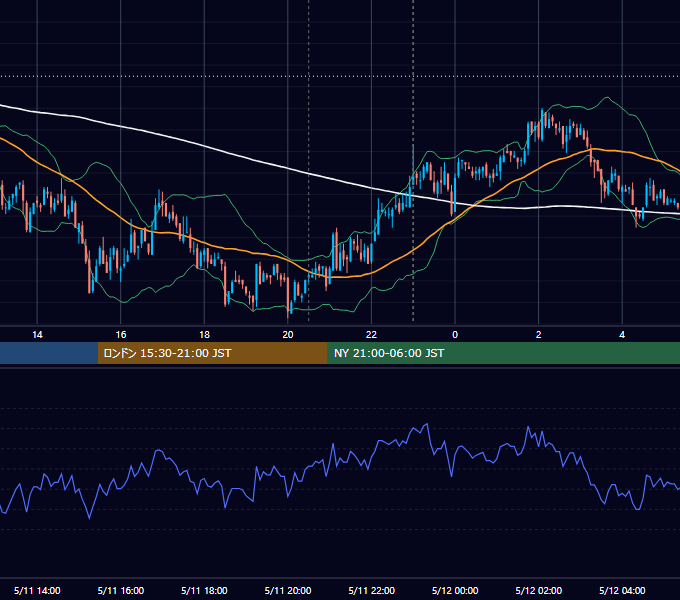Screen dimensions: 680x600
Task: Click the 5/11 14:00 time label
Action: click(x=37, y=590)
